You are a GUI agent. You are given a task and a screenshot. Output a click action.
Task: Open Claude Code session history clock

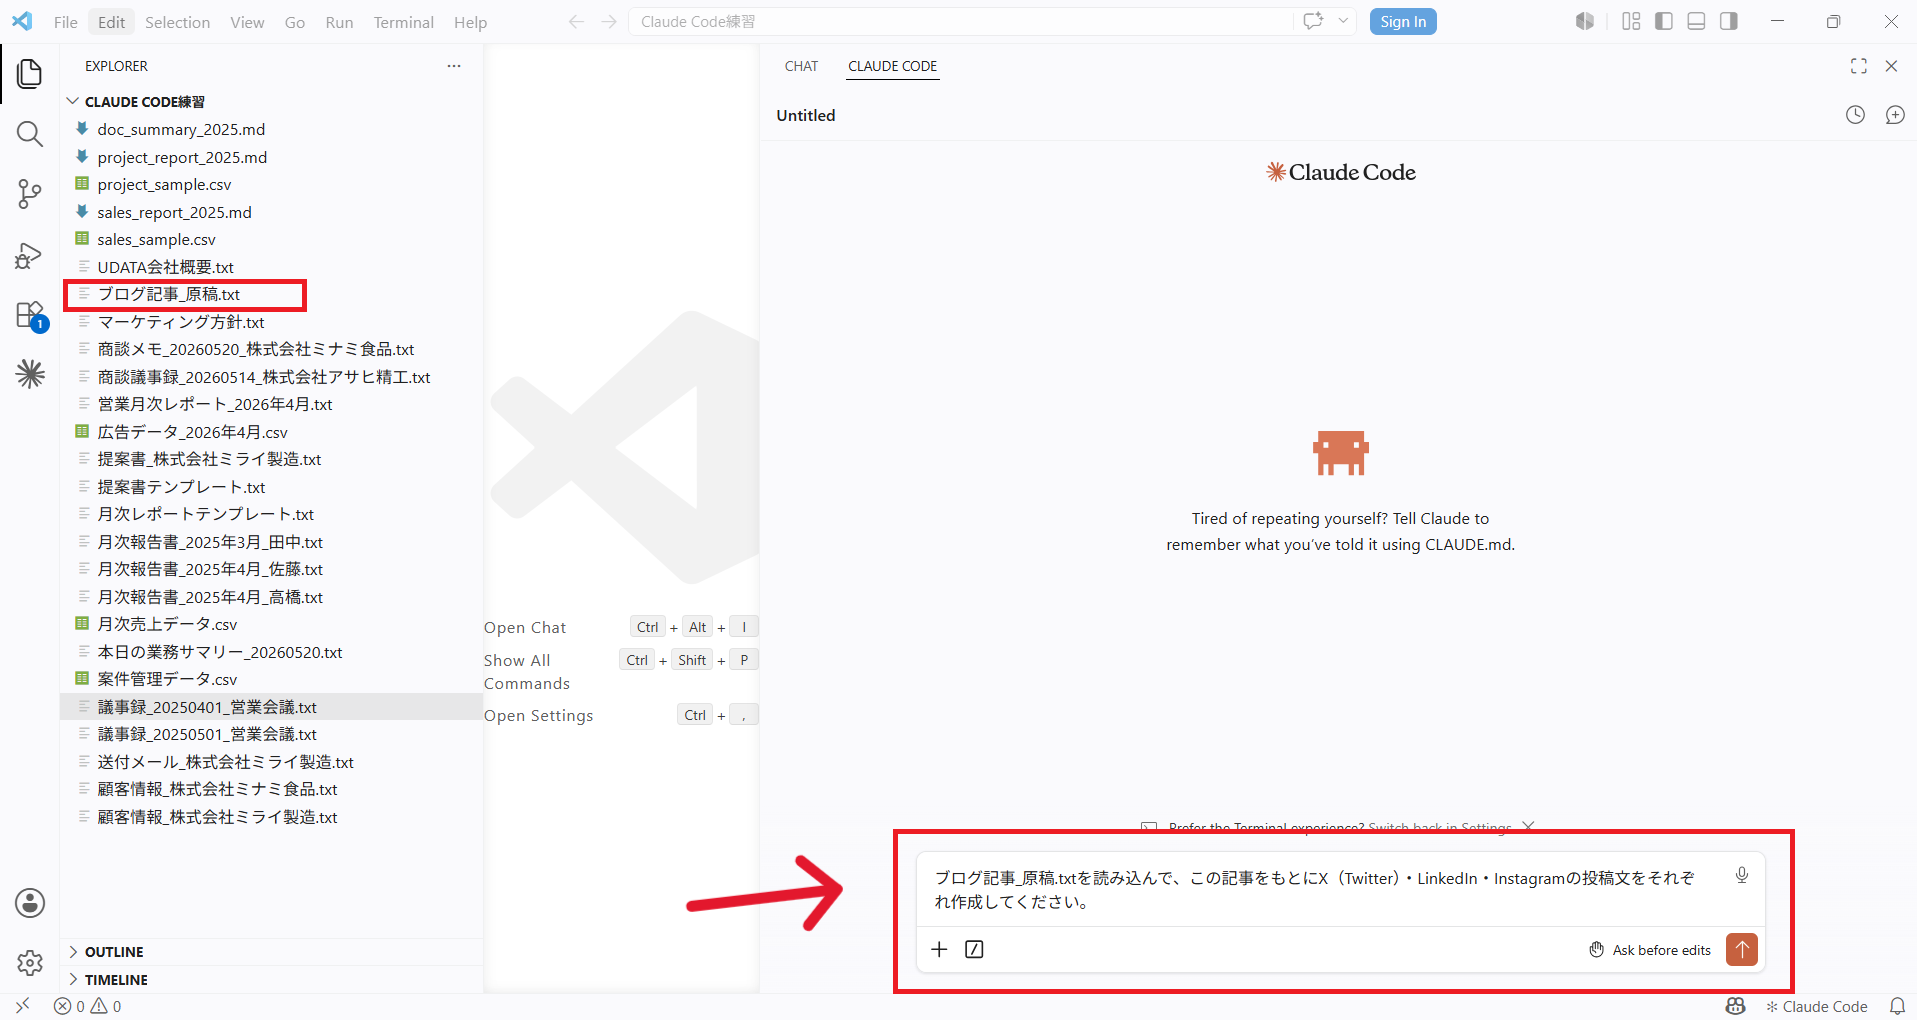(x=1855, y=115)
